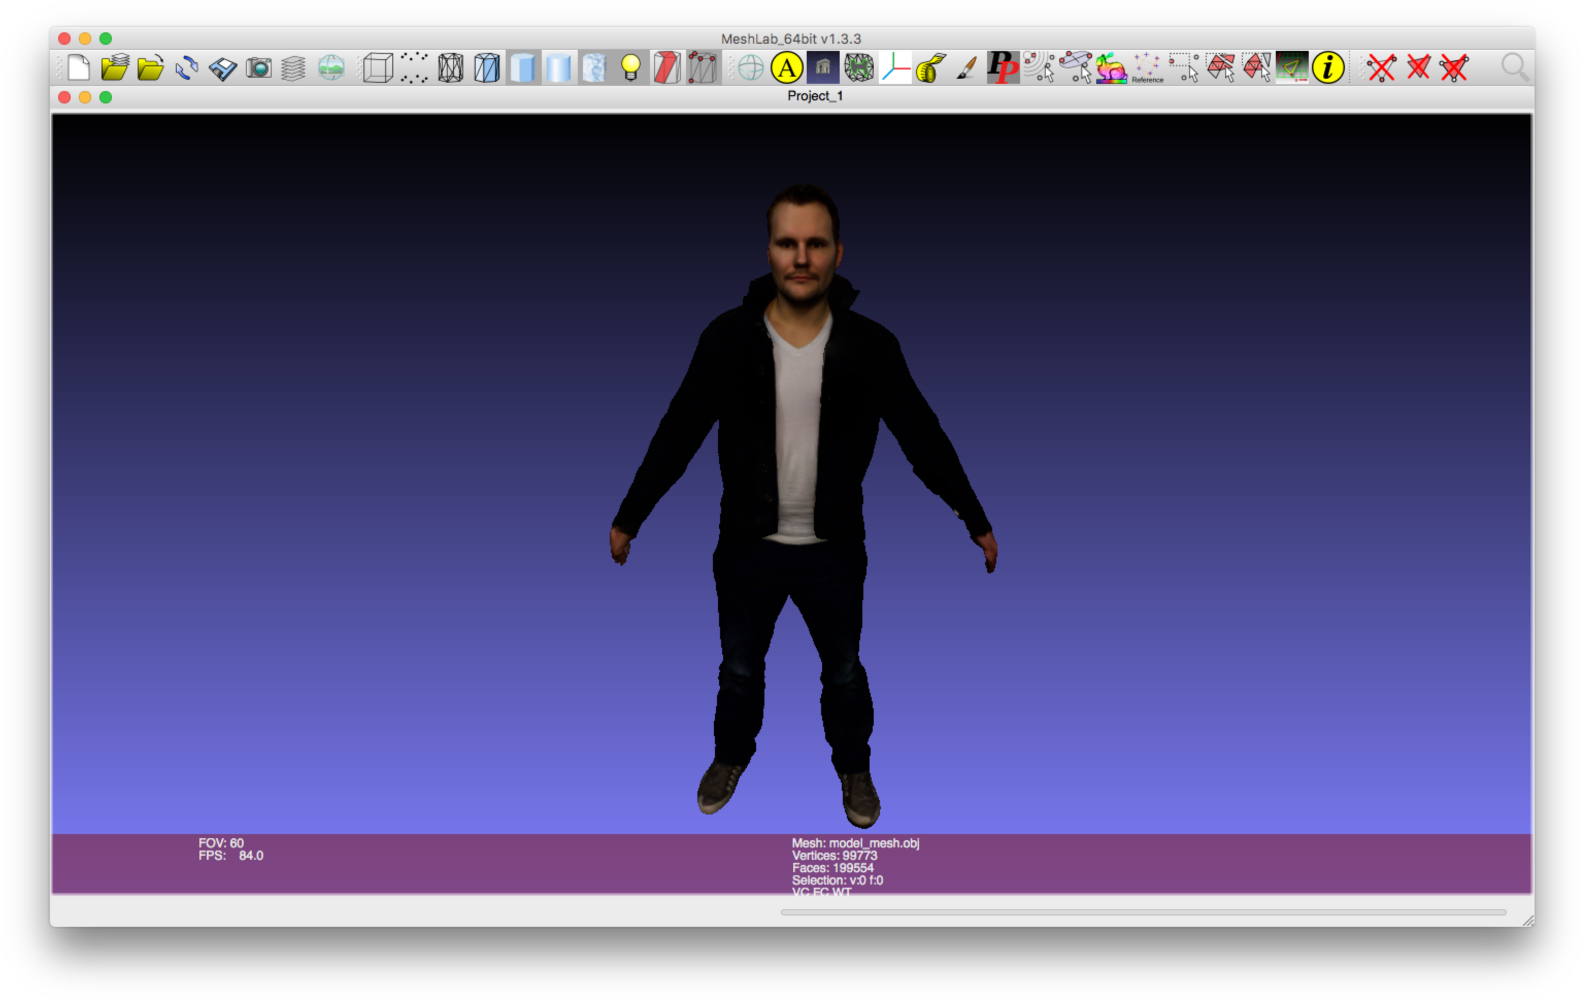Screen dimensions: 1583x1002
Task: Select wireframe render mode
Action: tap(451, 68)
